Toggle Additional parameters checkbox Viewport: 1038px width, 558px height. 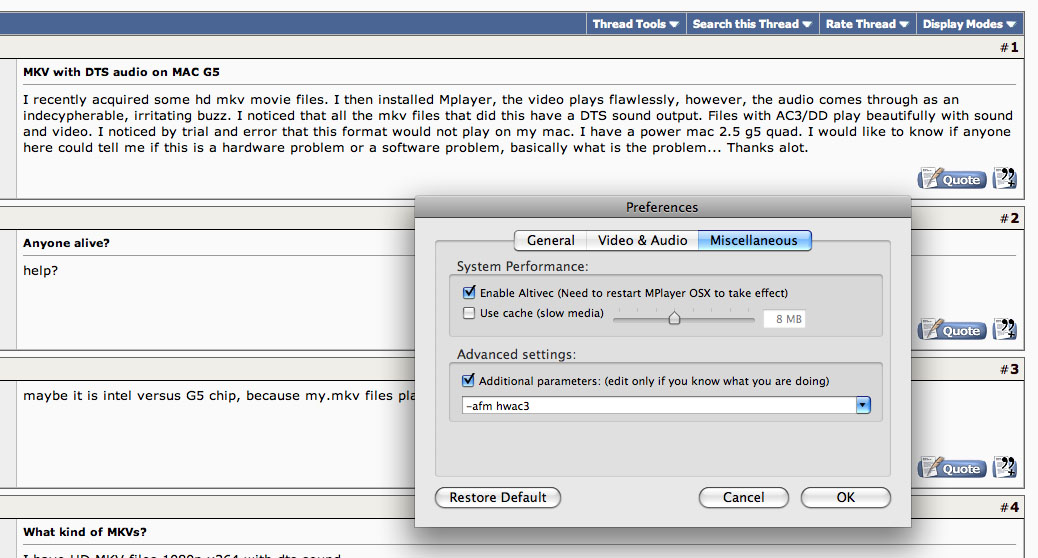pos(469,380)
